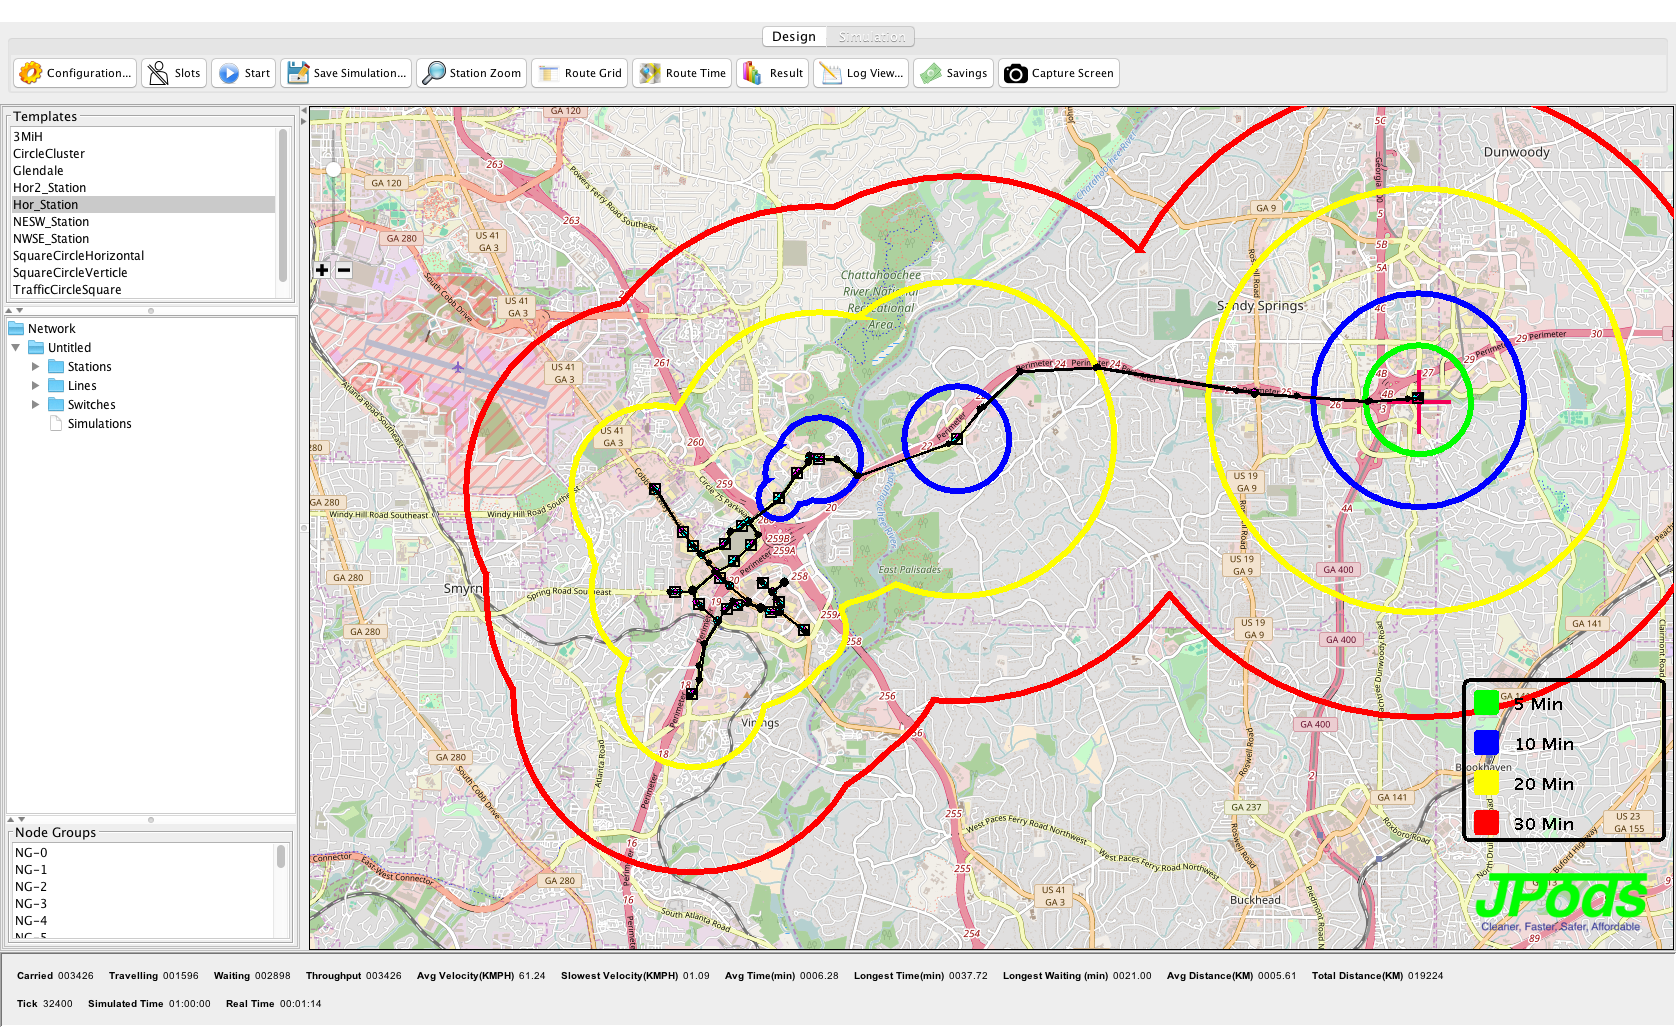Click the Route Grid icon
The height and width of the screenshot is (1027, 1676).
(x=549, y=73)
